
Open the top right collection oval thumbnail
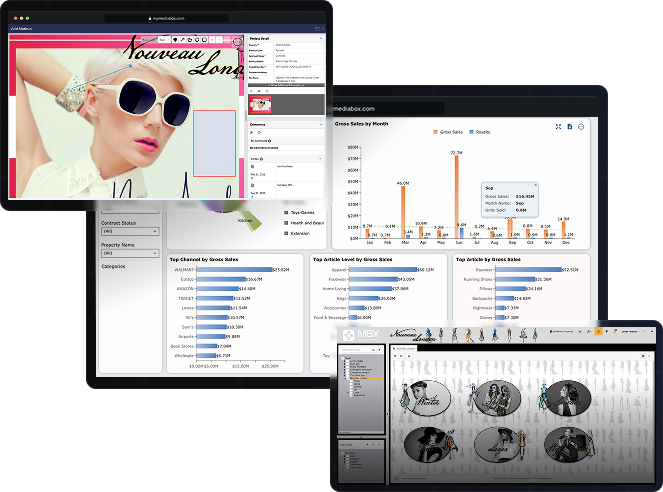point(567,398)
